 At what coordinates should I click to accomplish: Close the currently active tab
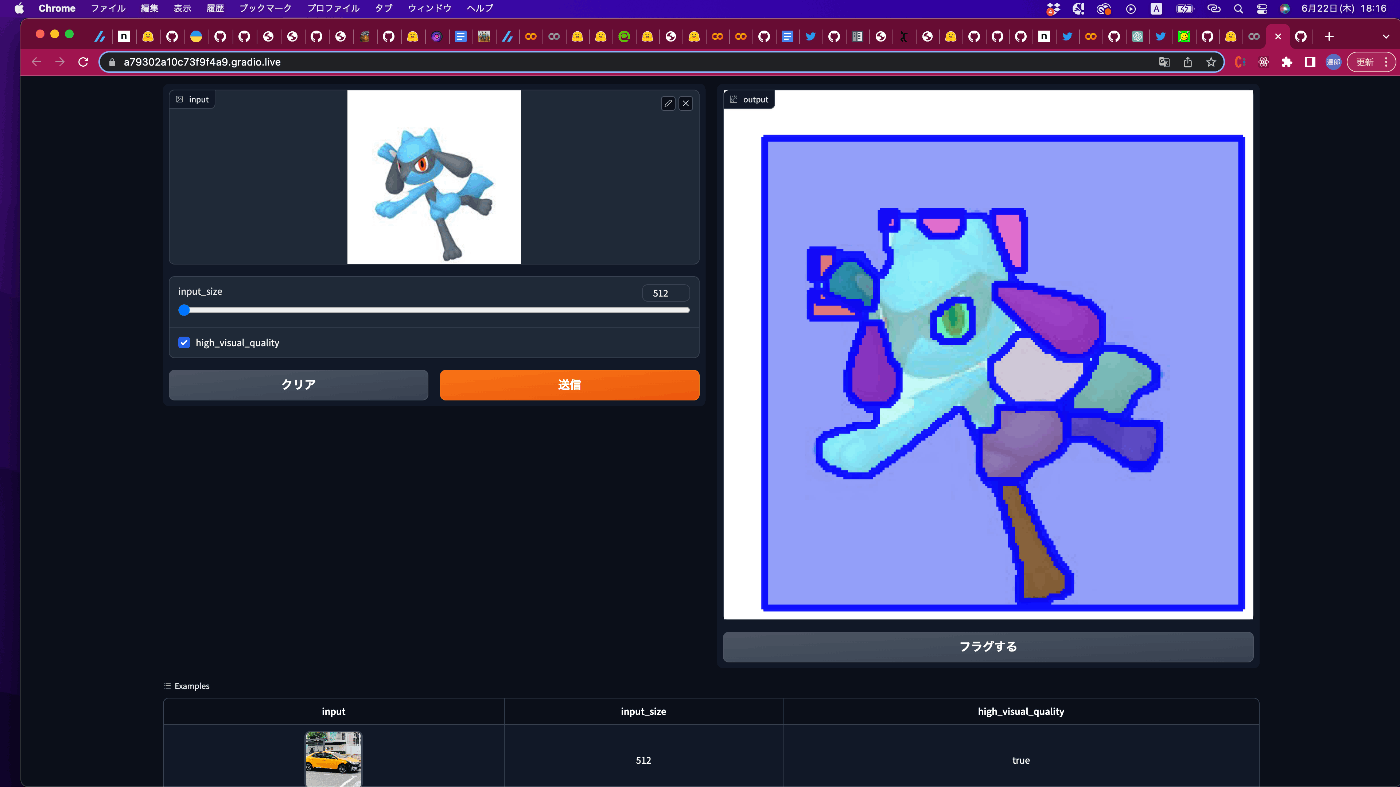click(1278, 36)
